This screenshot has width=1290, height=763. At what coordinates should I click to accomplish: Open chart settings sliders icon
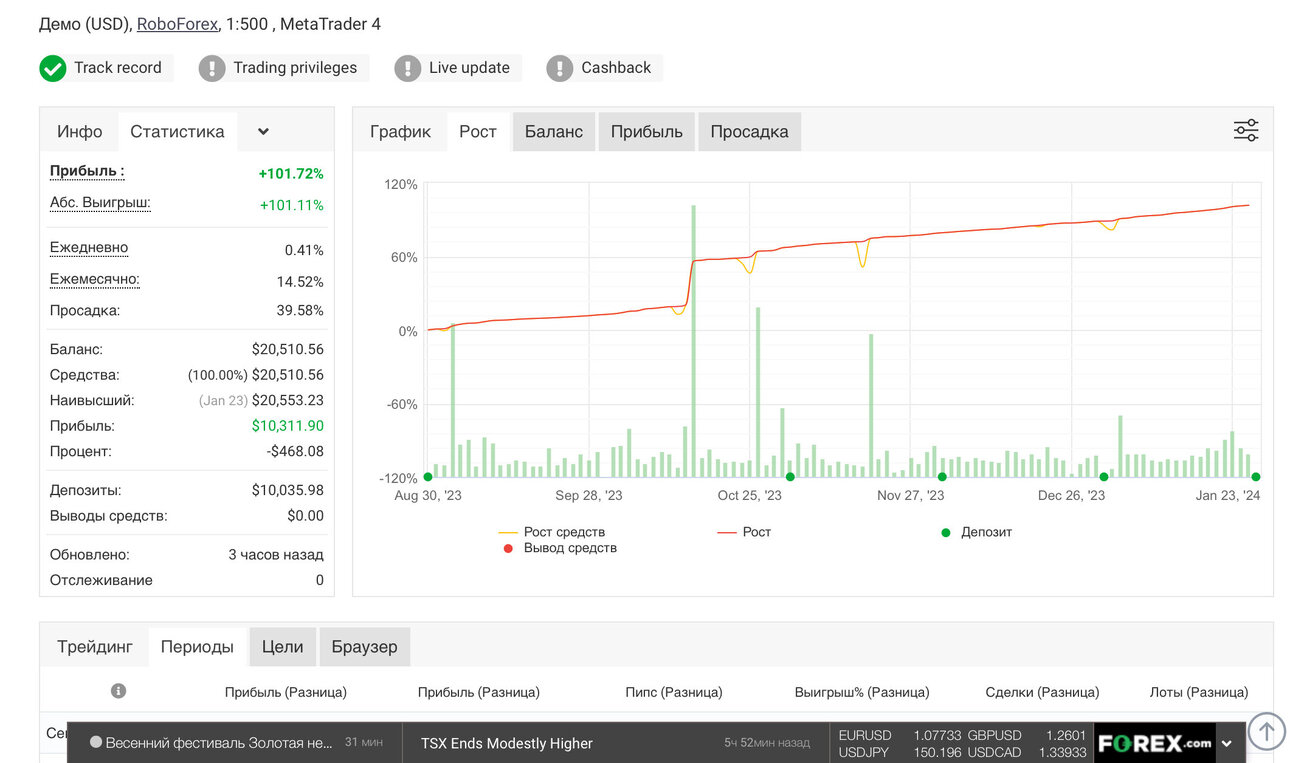tap(1246, 131)
